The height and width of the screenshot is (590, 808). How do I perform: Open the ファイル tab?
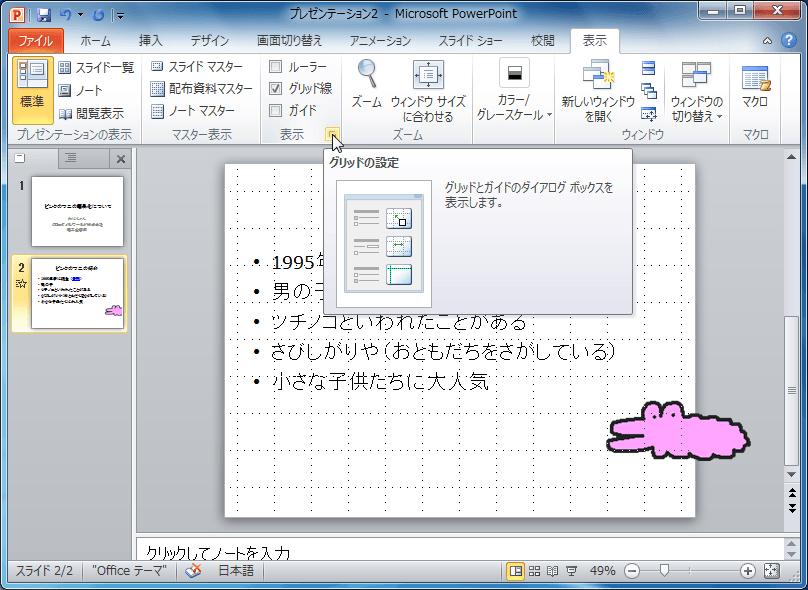36,41
